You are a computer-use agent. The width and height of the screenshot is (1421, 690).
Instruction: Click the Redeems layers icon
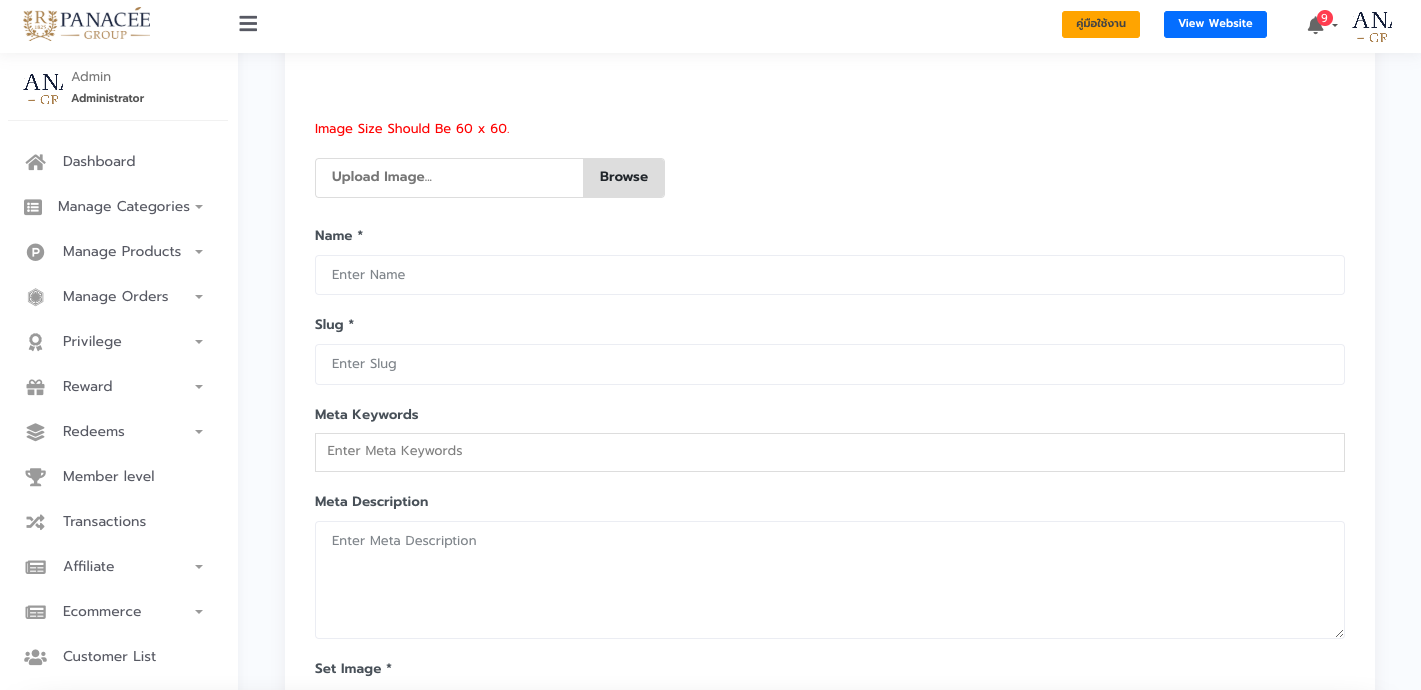pos(35,432)
